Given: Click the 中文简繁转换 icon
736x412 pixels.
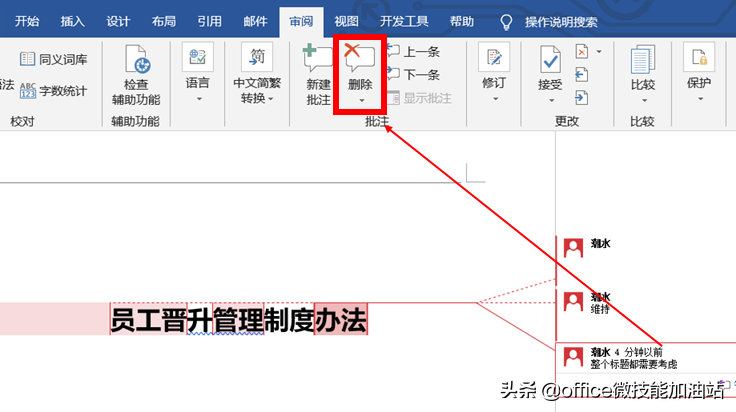Looking at the screenshot, I should point(257,57).
